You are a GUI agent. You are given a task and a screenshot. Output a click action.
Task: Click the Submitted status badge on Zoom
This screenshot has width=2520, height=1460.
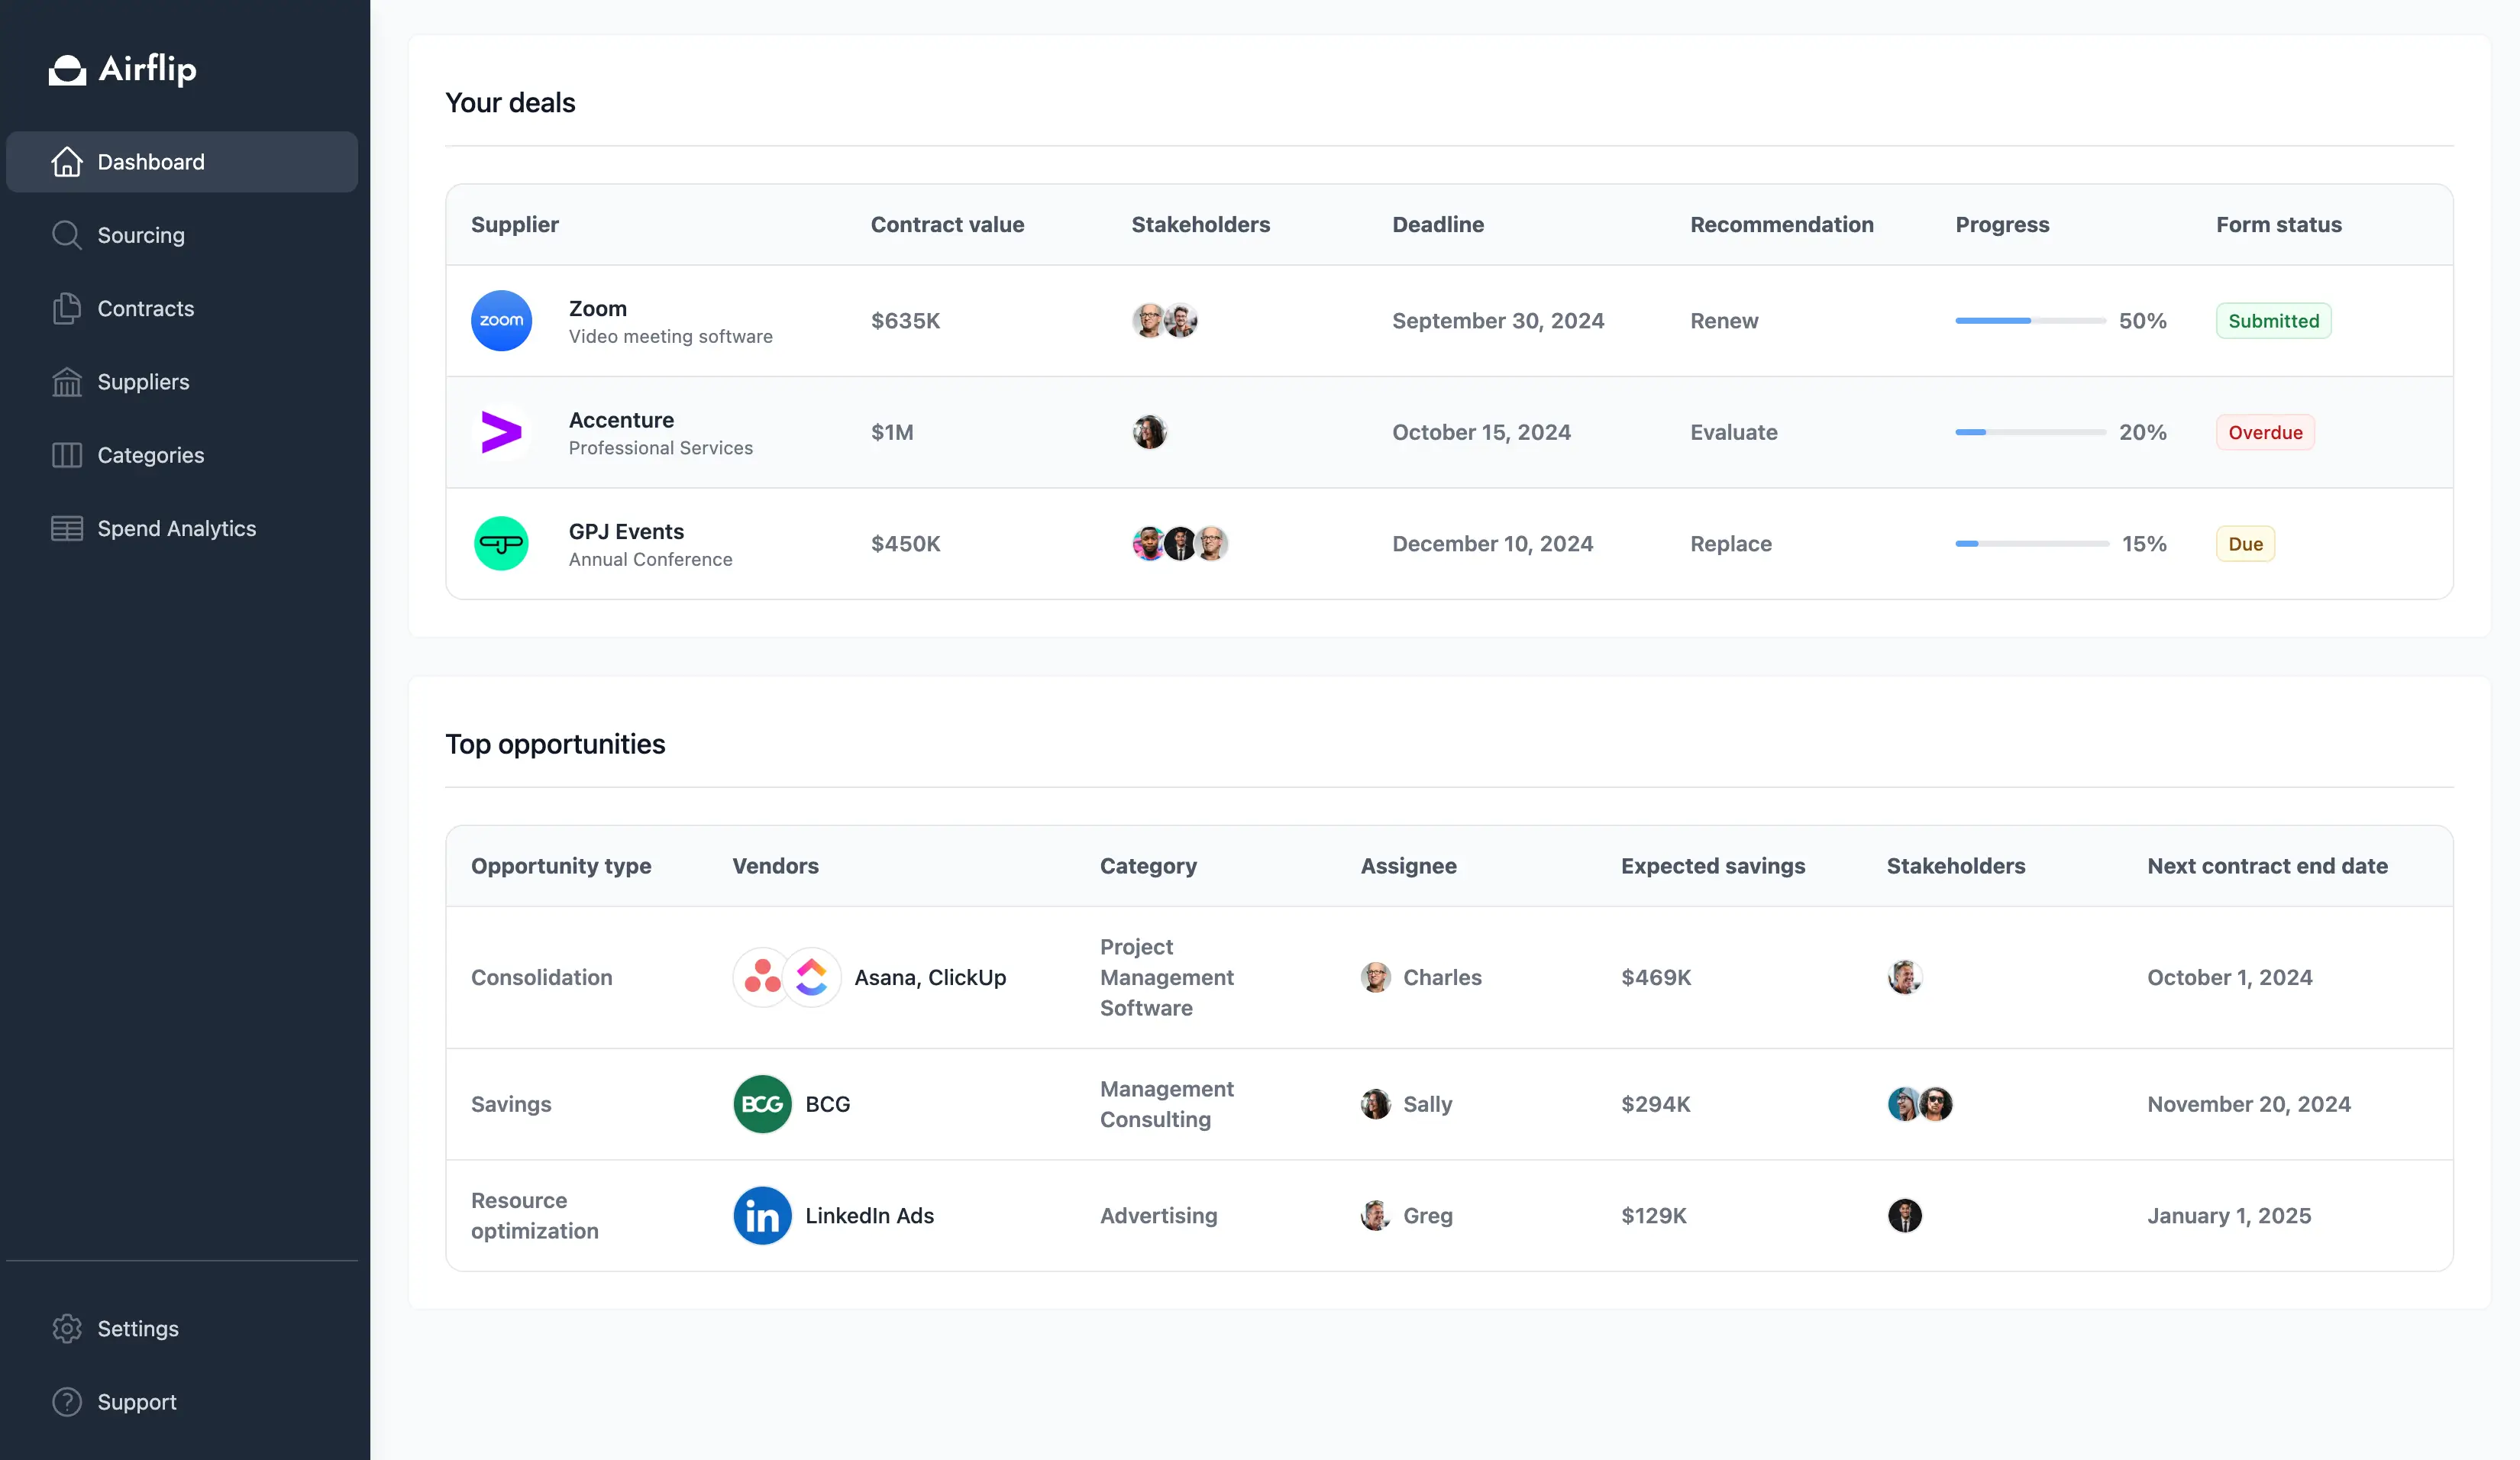tap(2273, 320)
